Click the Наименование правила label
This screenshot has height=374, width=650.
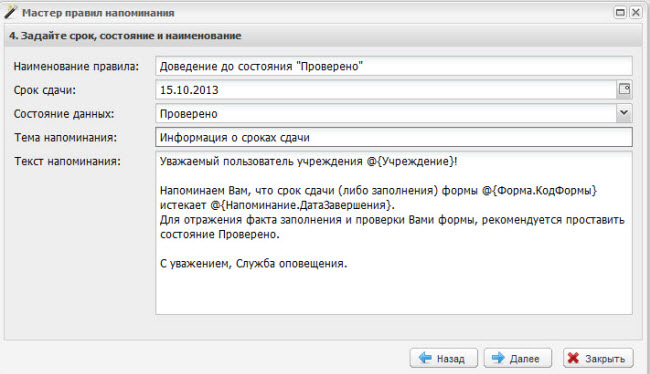pos(76,66)
